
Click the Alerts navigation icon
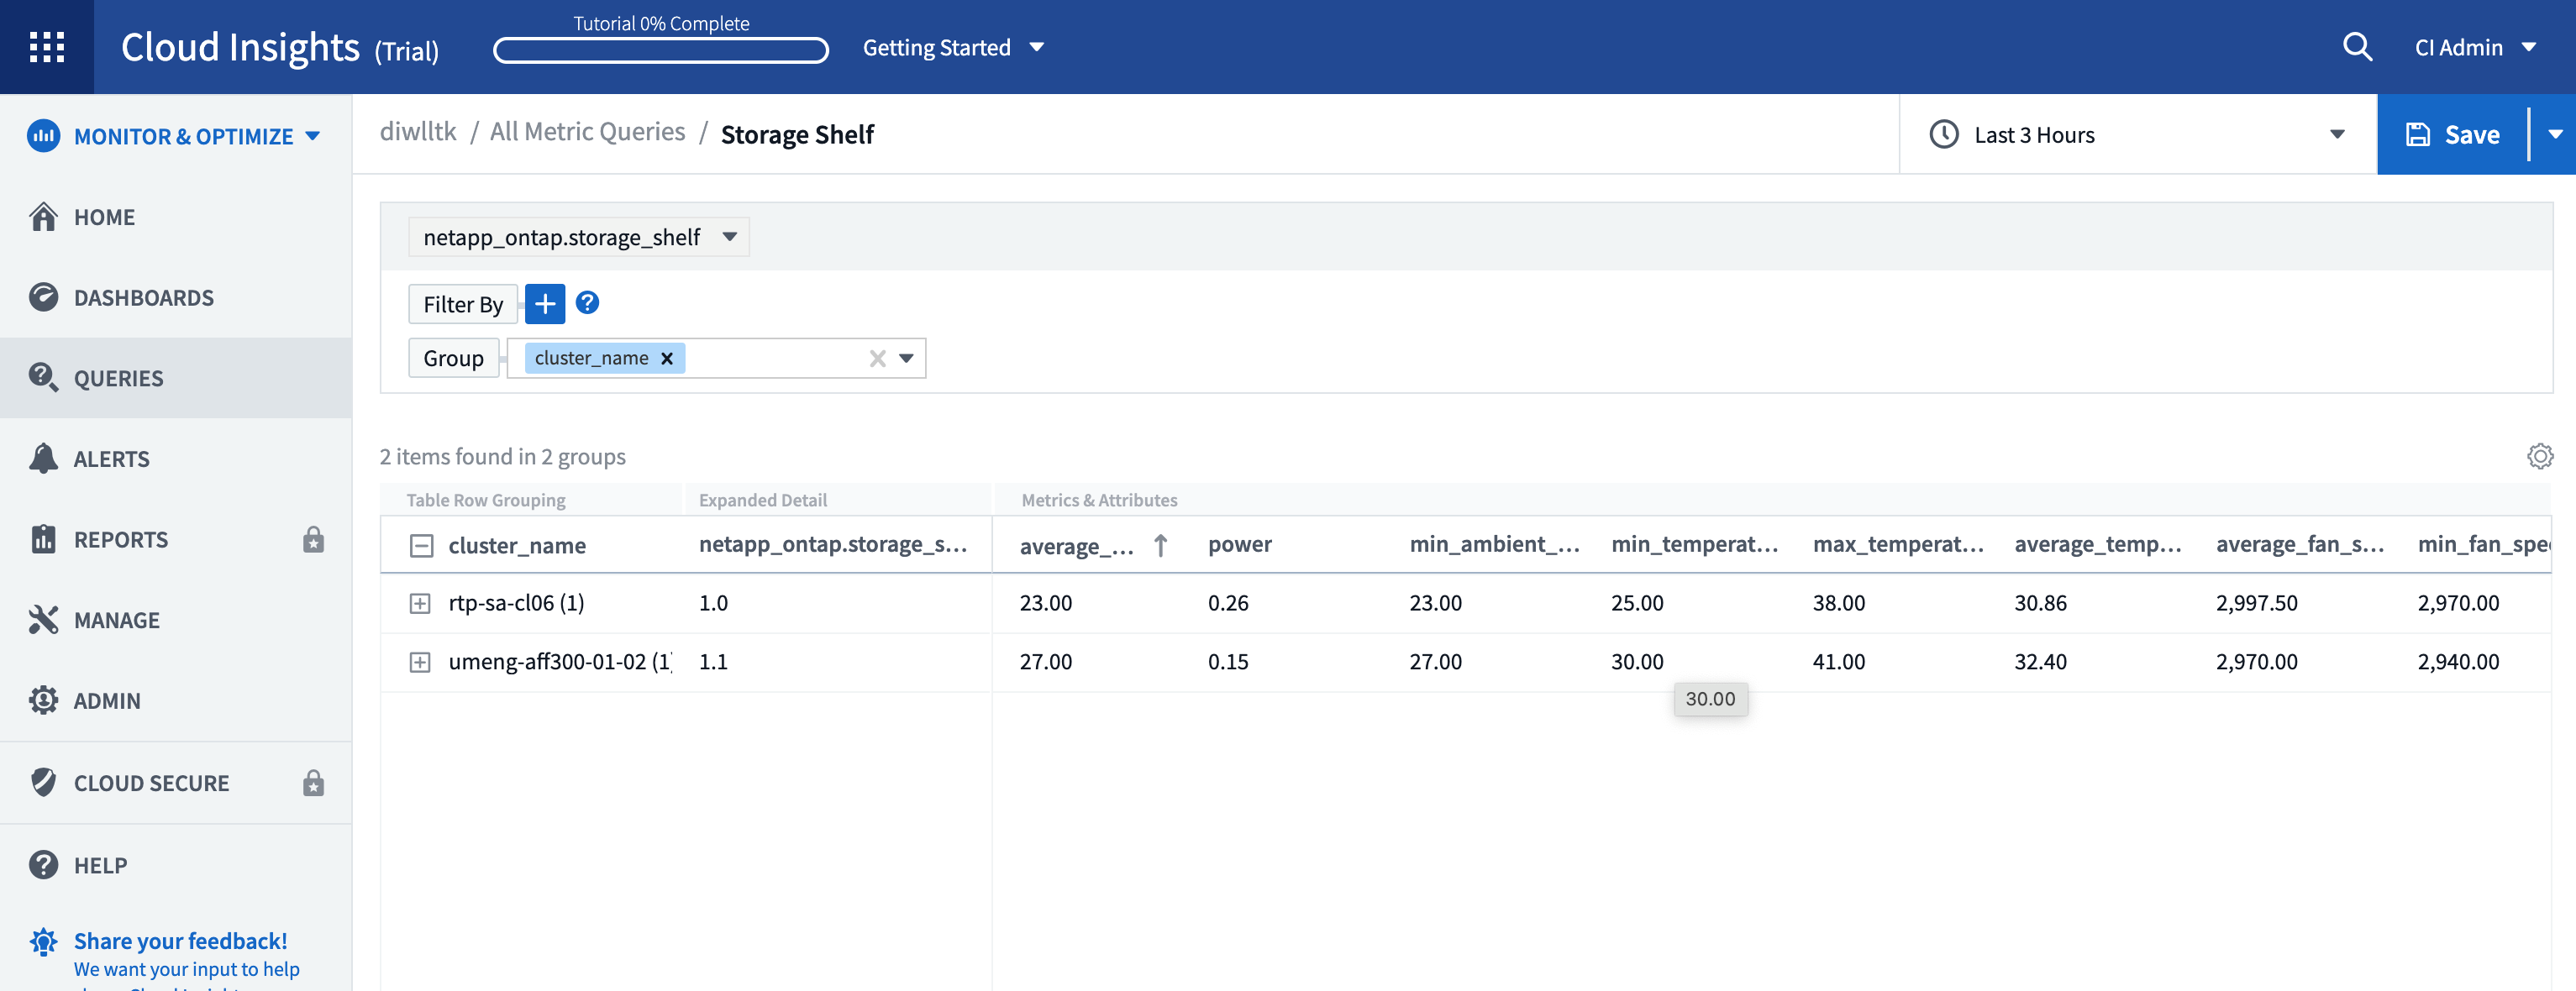[45, 459]
